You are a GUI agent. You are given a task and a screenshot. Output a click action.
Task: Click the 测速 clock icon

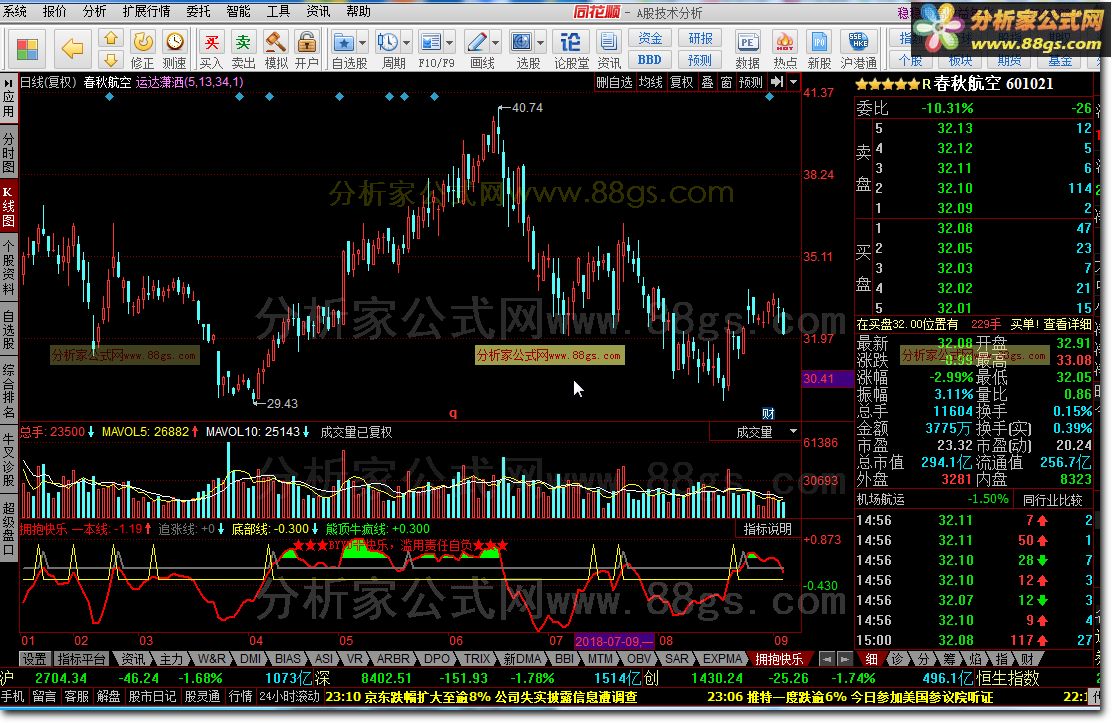coord(174,42)
